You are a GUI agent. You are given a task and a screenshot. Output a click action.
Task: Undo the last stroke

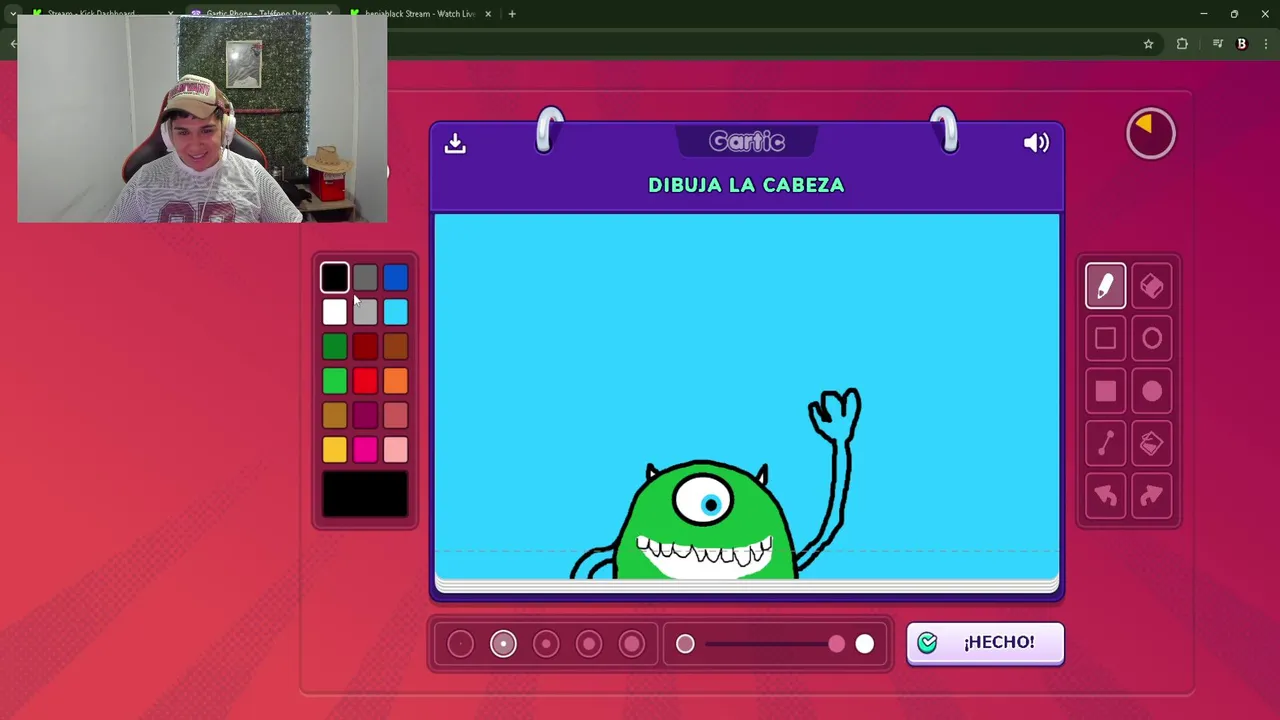(1105, 496)
